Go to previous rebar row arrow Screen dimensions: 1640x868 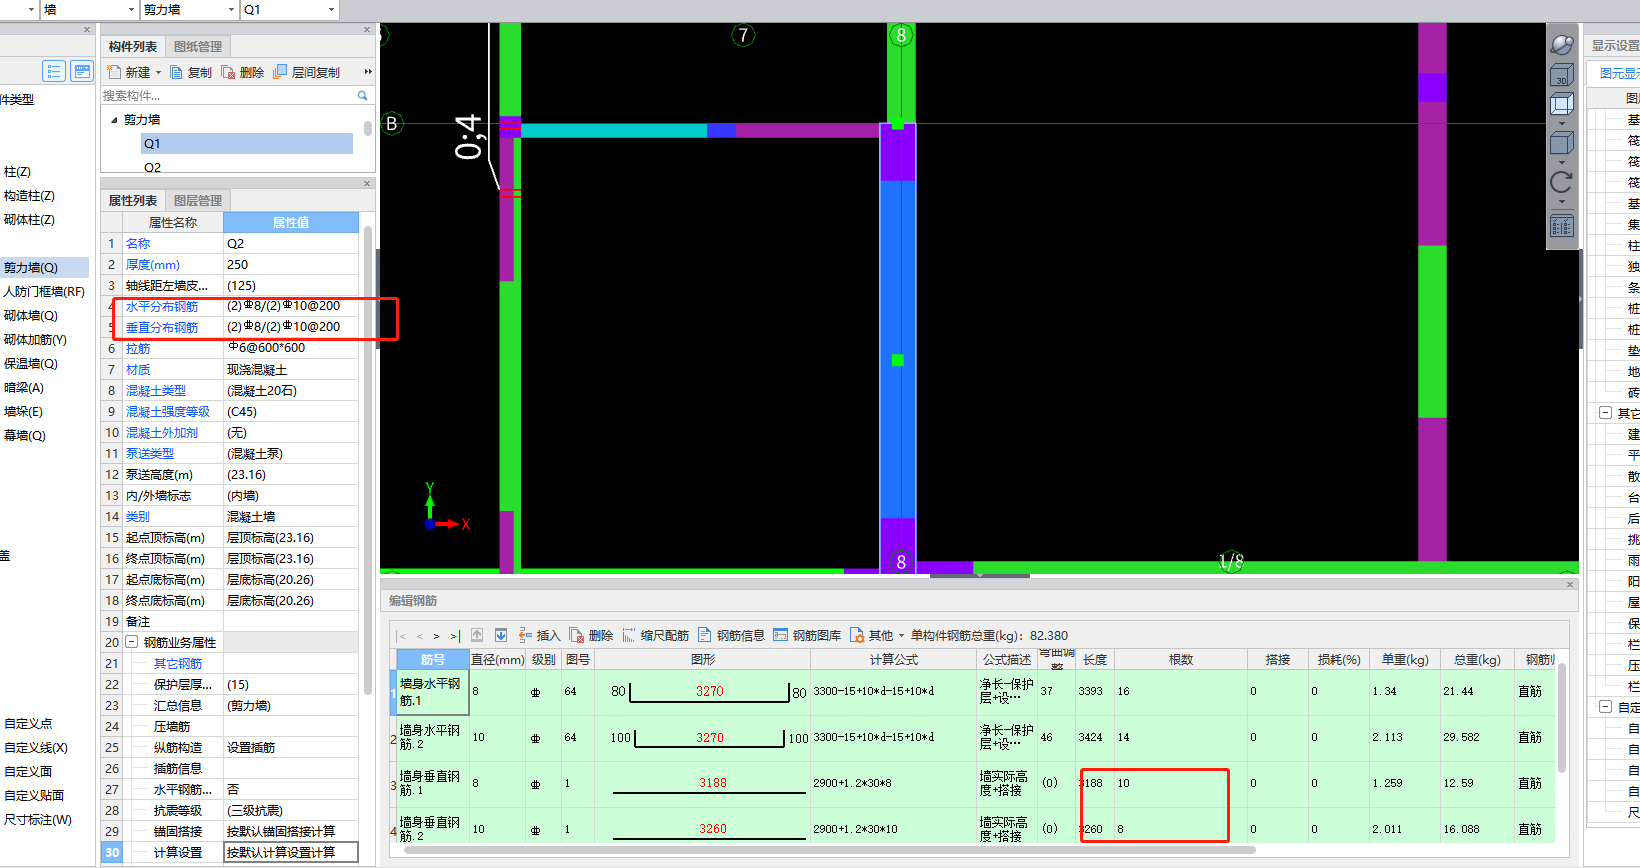[420, 636]
